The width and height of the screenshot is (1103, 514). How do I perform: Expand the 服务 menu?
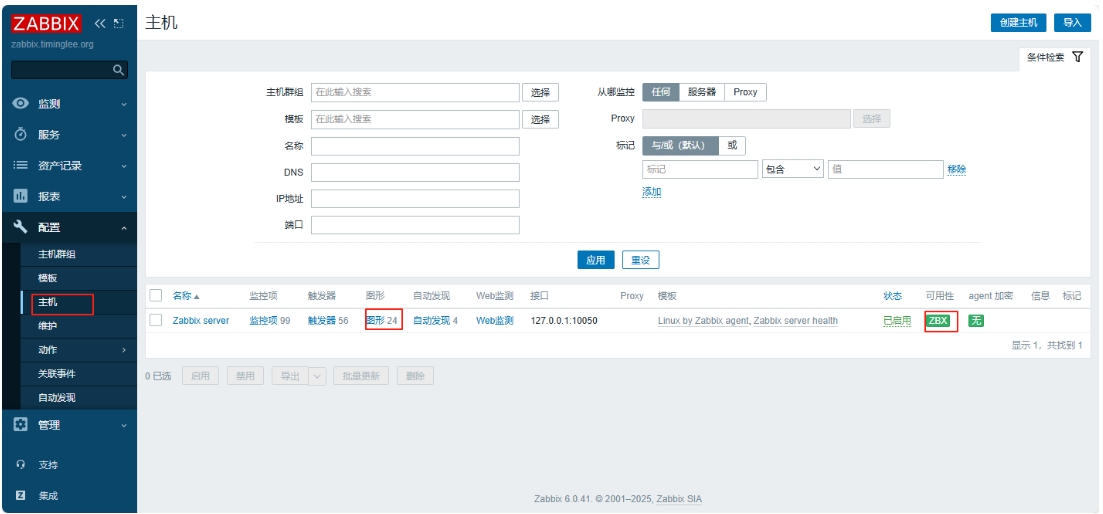click(125, 135)
